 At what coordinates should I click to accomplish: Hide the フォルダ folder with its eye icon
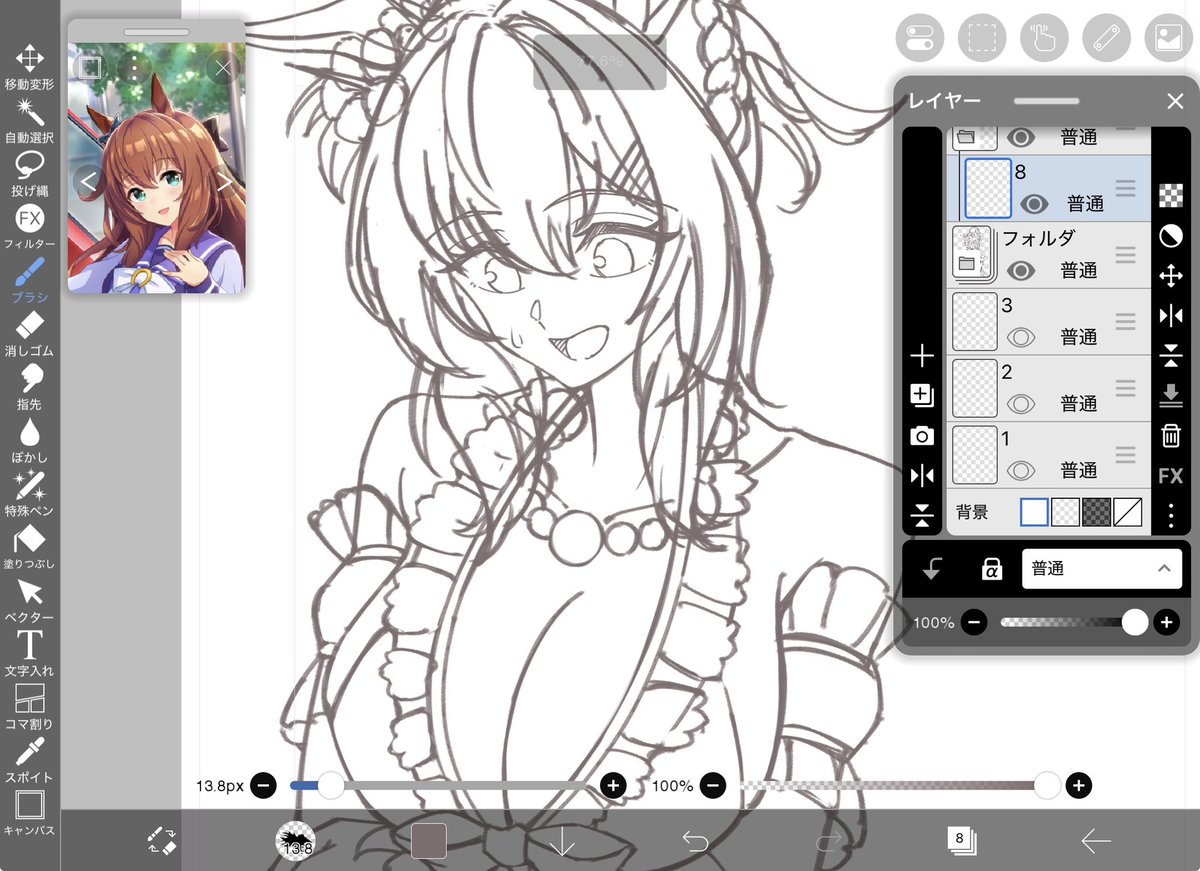[1020, 270]
